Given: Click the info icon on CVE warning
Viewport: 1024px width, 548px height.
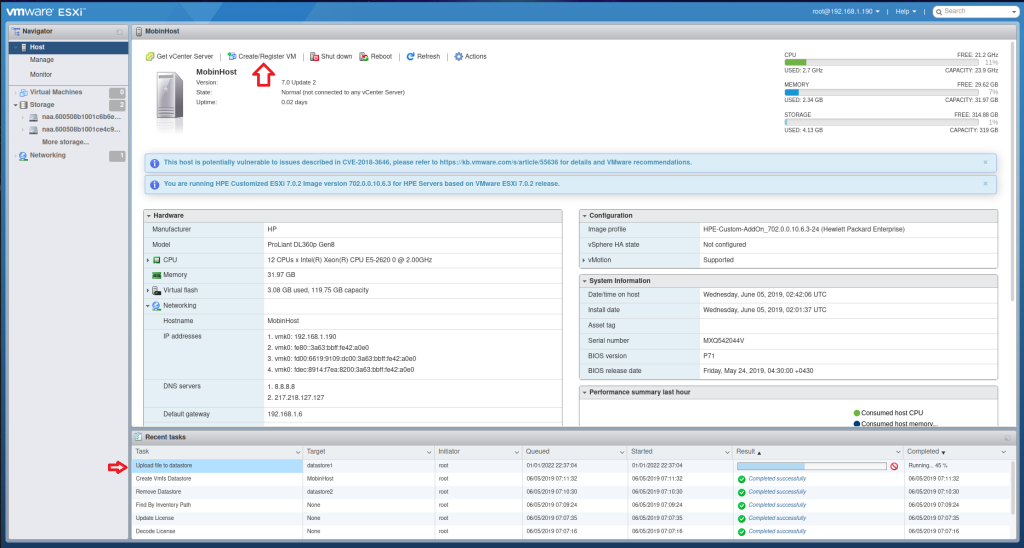Looking at the screenshot, I should (154, 163).
